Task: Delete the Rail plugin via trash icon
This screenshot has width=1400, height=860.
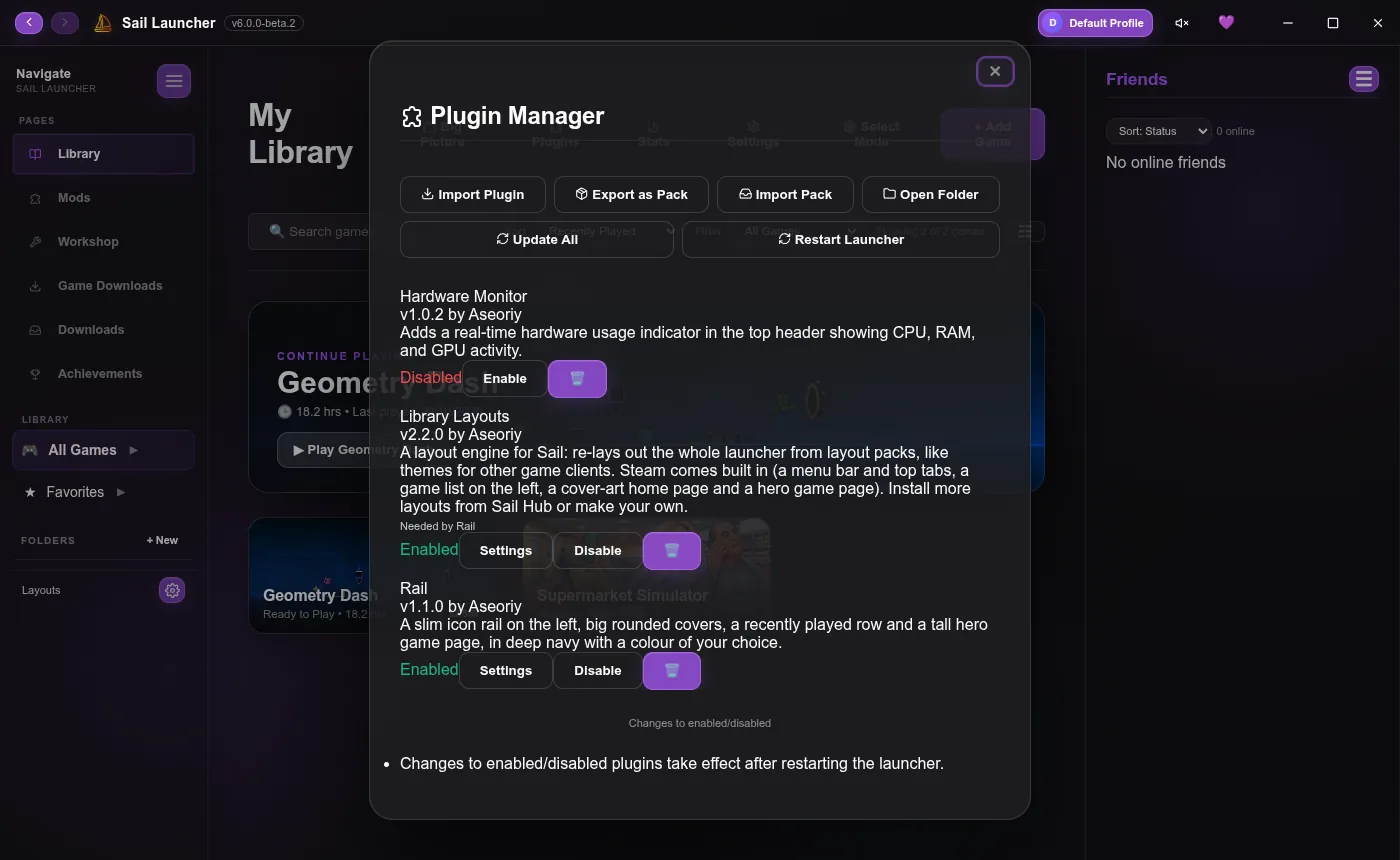Action: pos(672,671)
